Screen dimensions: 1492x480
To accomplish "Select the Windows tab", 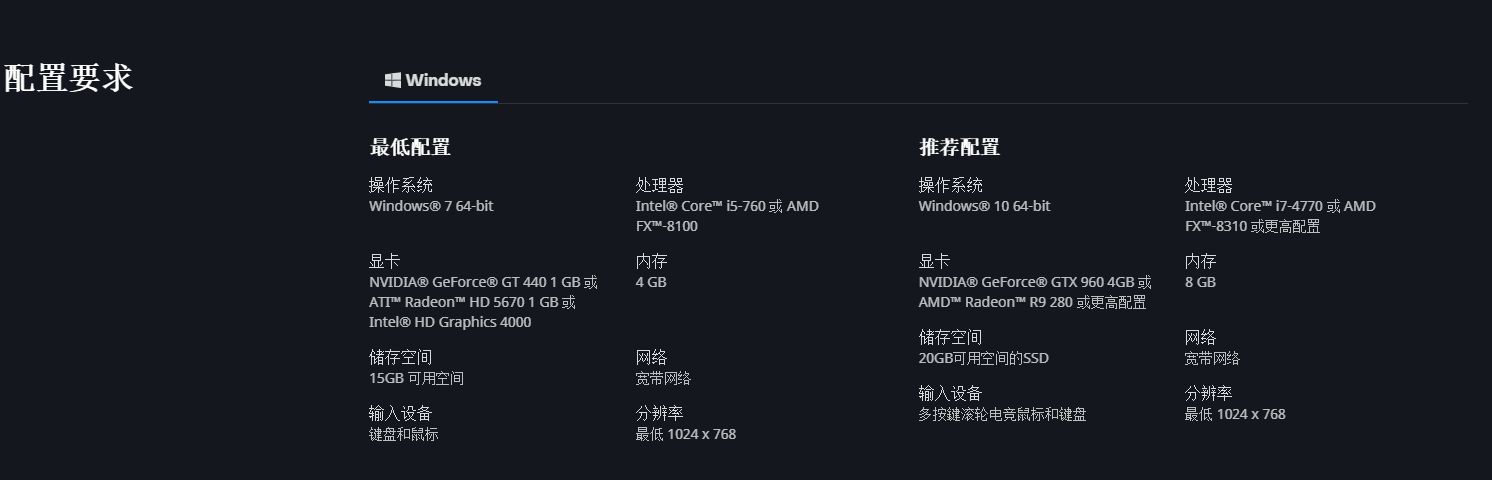I will pos(433,80).
